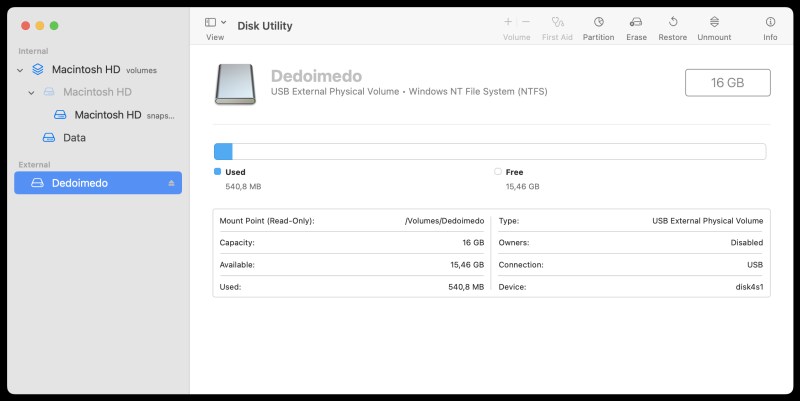Select the greyed Macintosh HD volume
This screenshot has width=800, height=401.
(x=97, y=92)
